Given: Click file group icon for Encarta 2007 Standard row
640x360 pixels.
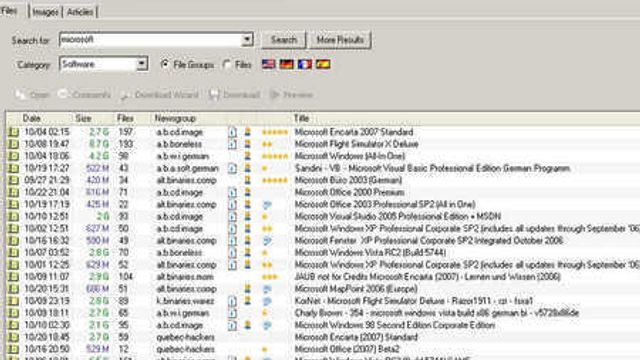Looking at the screenshot, I should pos(13,132).
